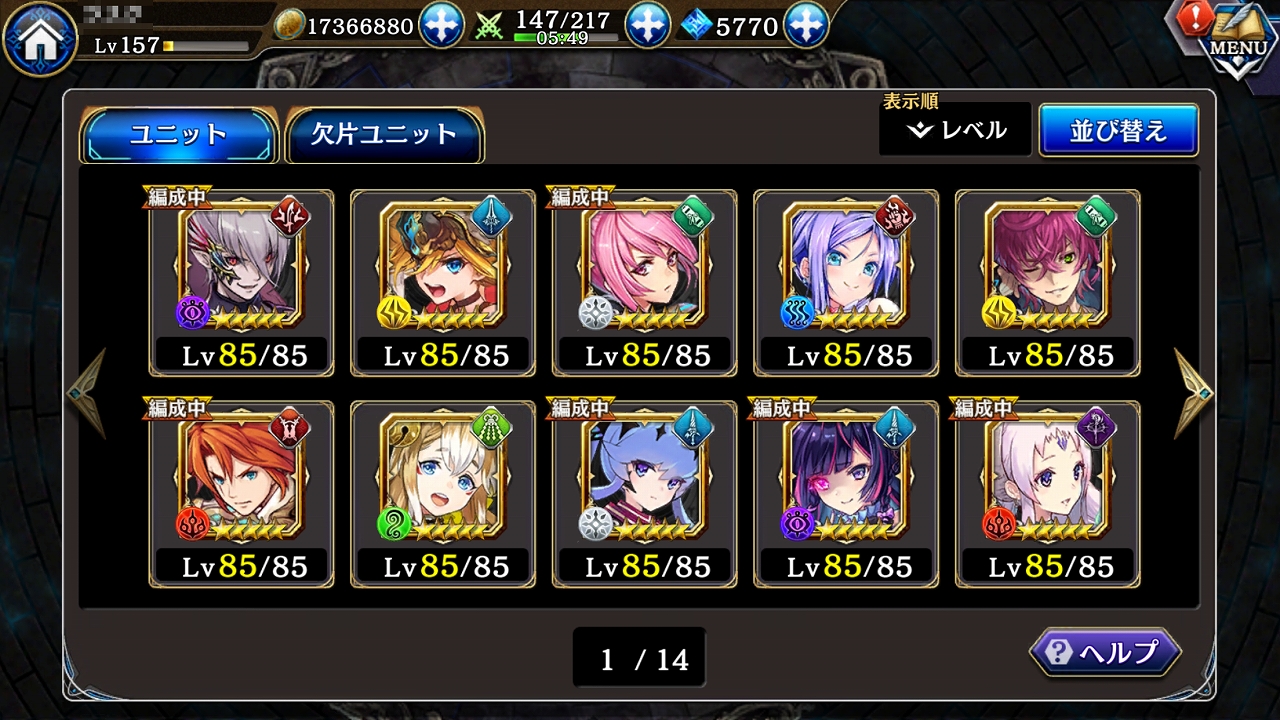Go to the Home screen icon
This screenshot has width=1280, height=720.
click(39, 39)
